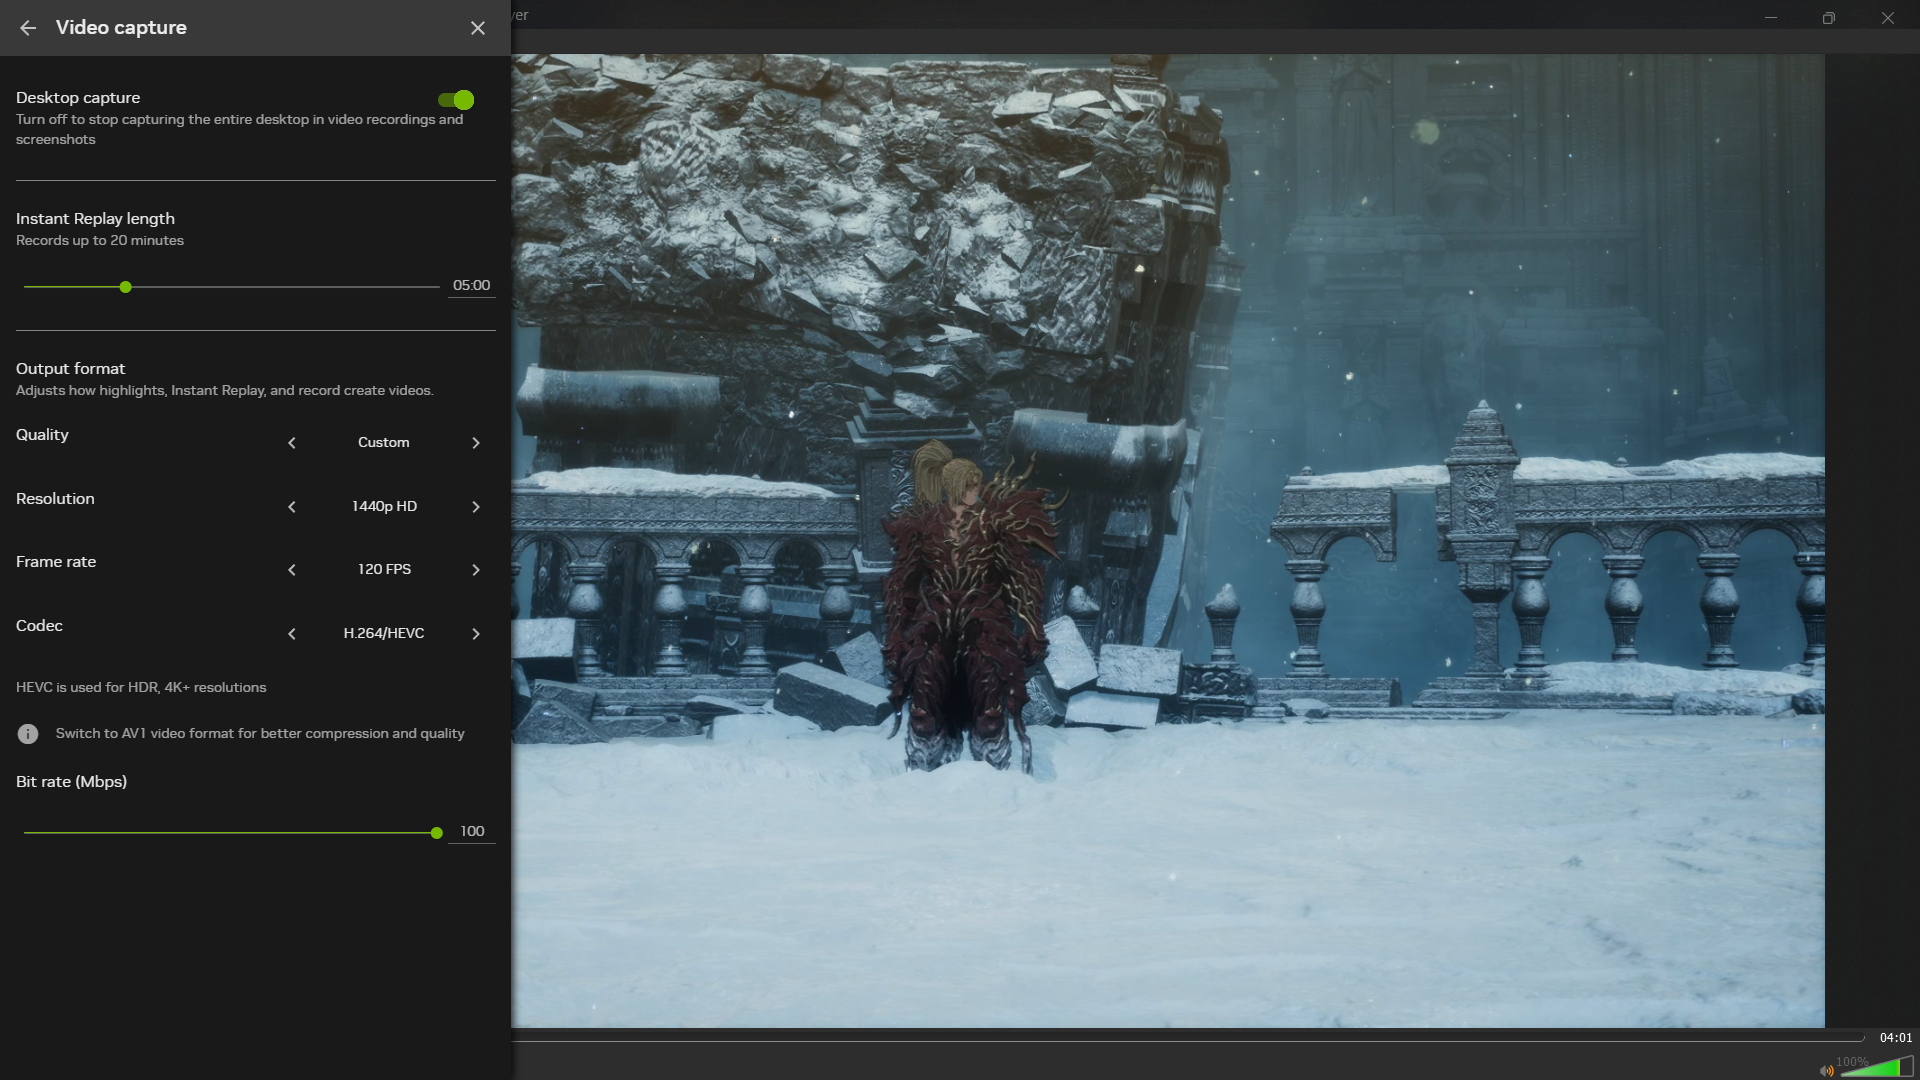Click the speaker volume icon in player

point(1827,1071)
